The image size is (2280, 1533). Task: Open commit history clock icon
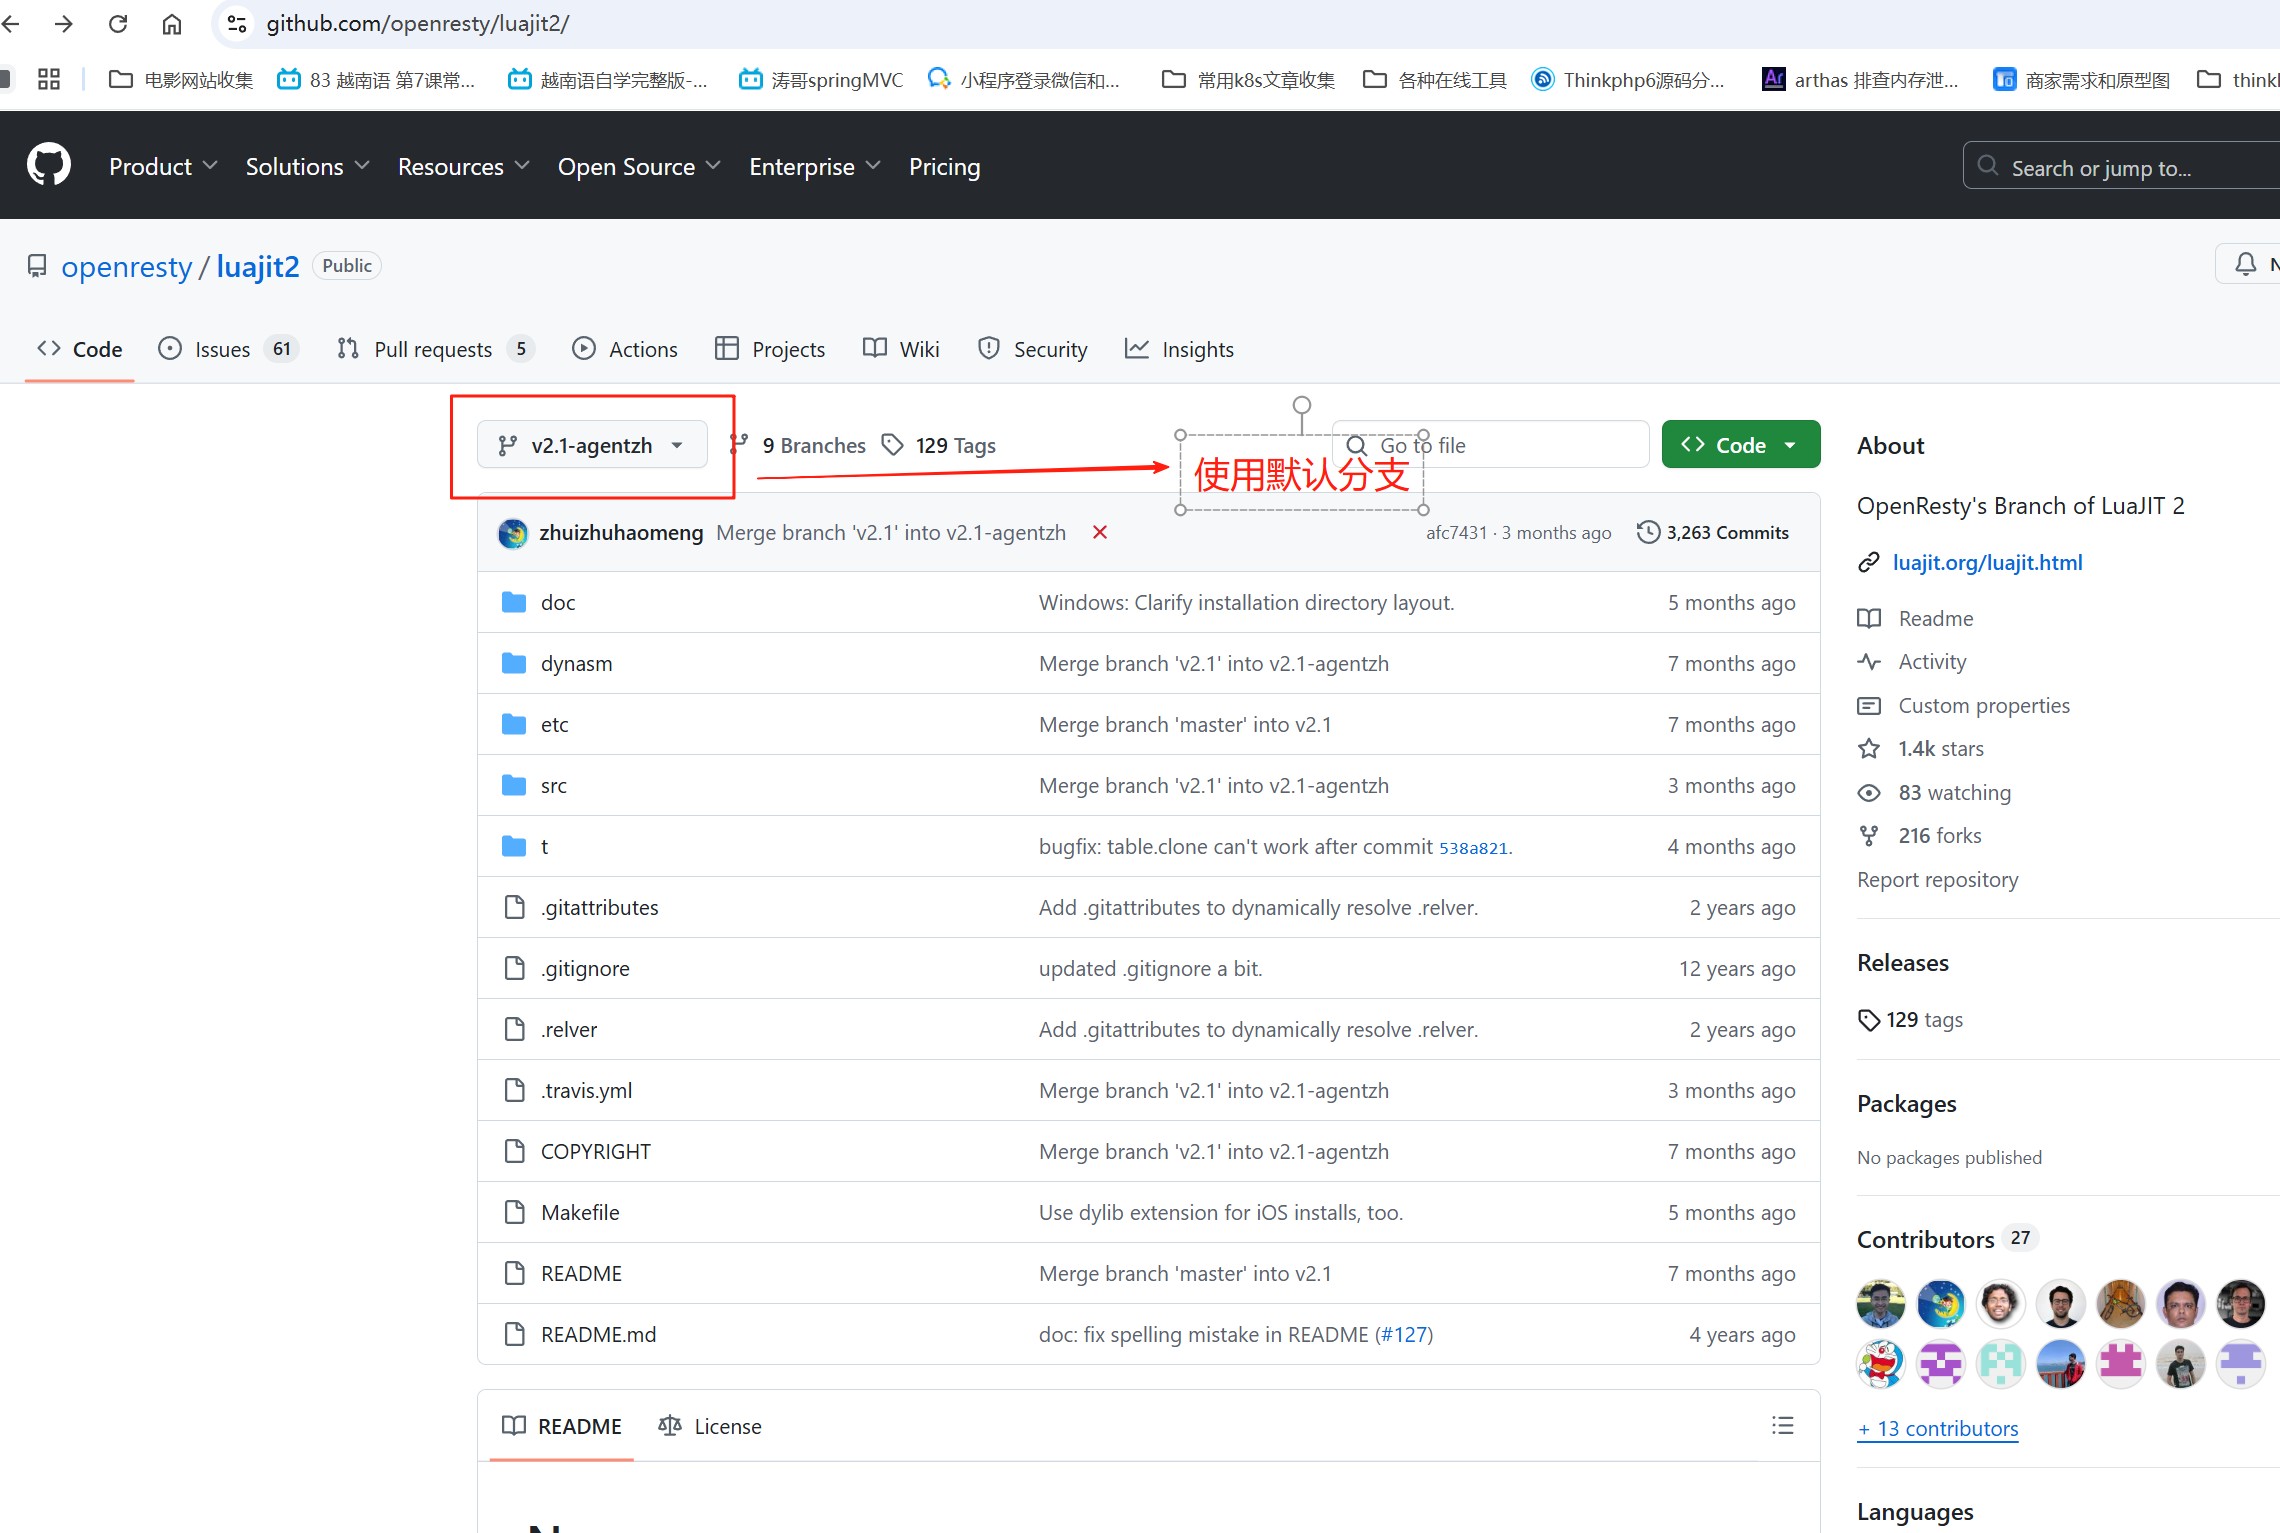(1648, 532)
